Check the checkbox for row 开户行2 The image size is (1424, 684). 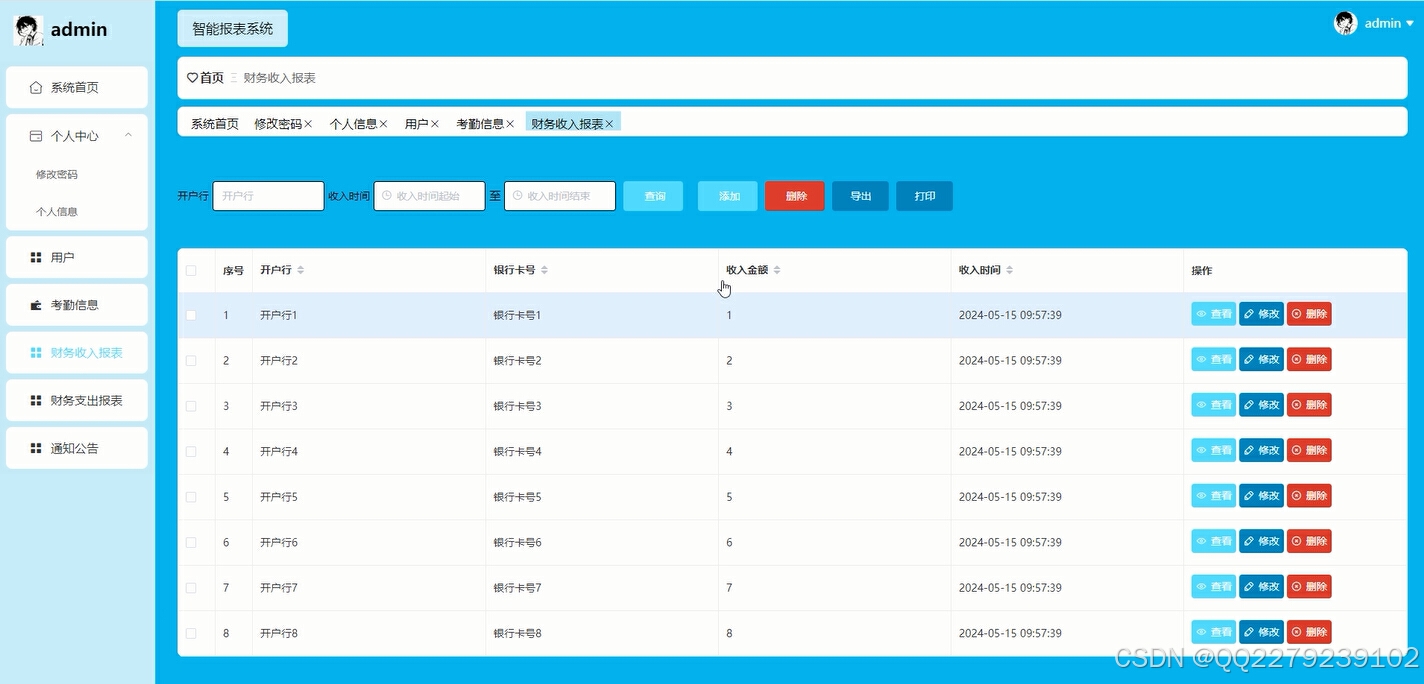coord(191,361)
